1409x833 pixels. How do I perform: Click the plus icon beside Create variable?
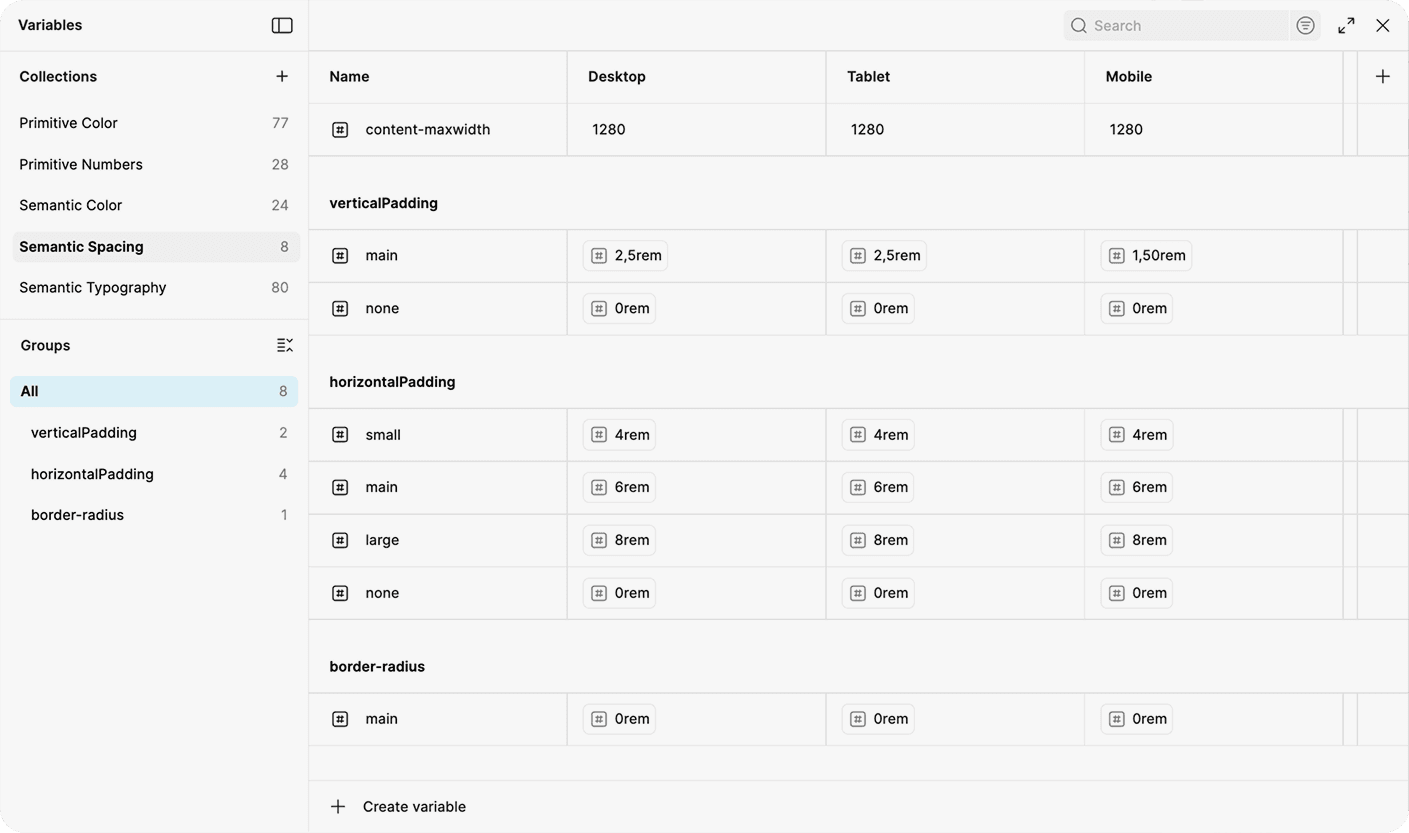[x=338, y=806]
